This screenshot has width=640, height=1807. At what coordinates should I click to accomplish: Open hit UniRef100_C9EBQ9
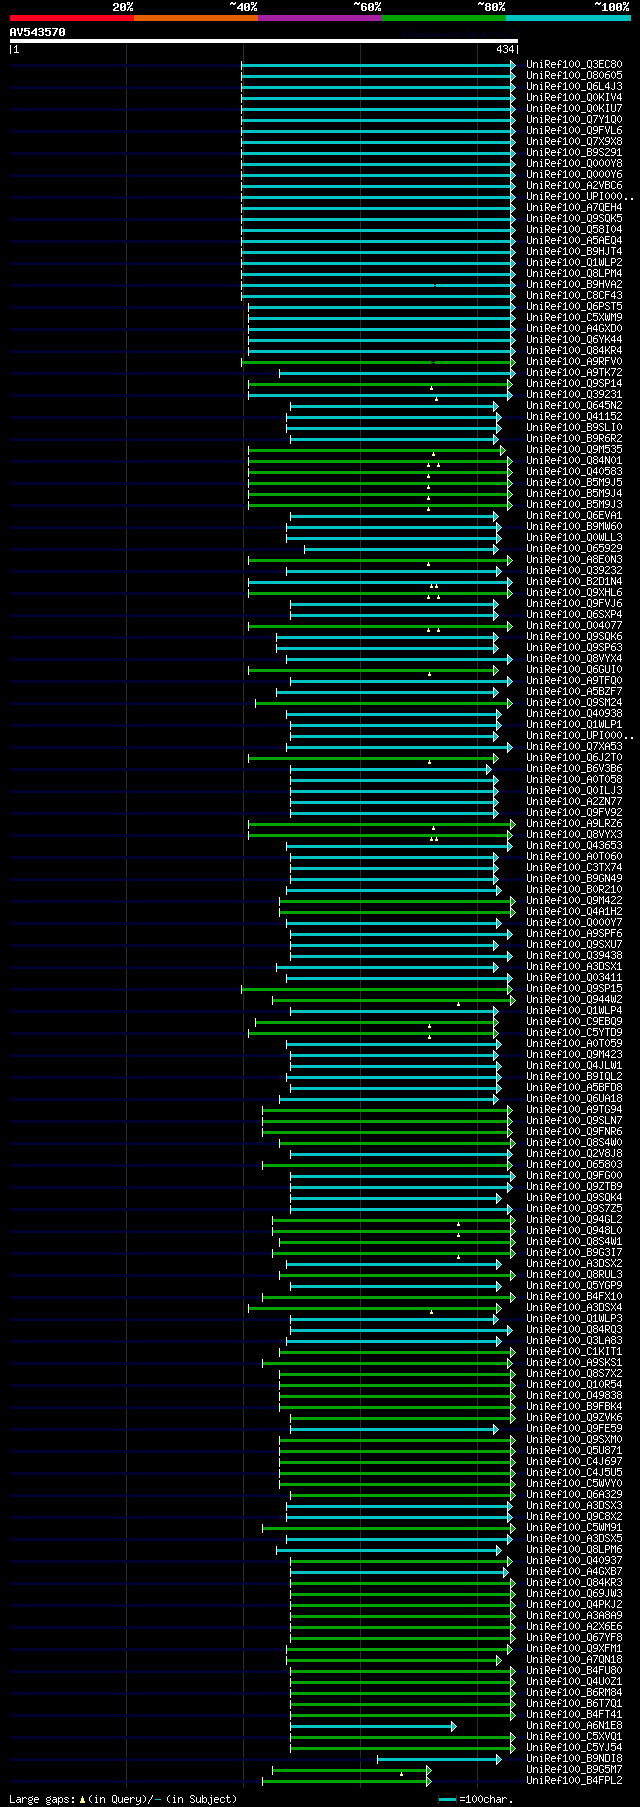(574, 1022)
